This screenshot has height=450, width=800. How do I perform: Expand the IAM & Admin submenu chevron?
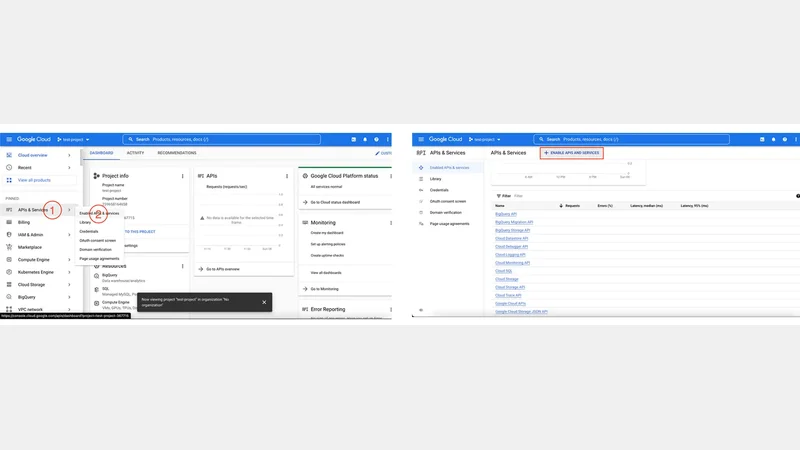[69, 235]
